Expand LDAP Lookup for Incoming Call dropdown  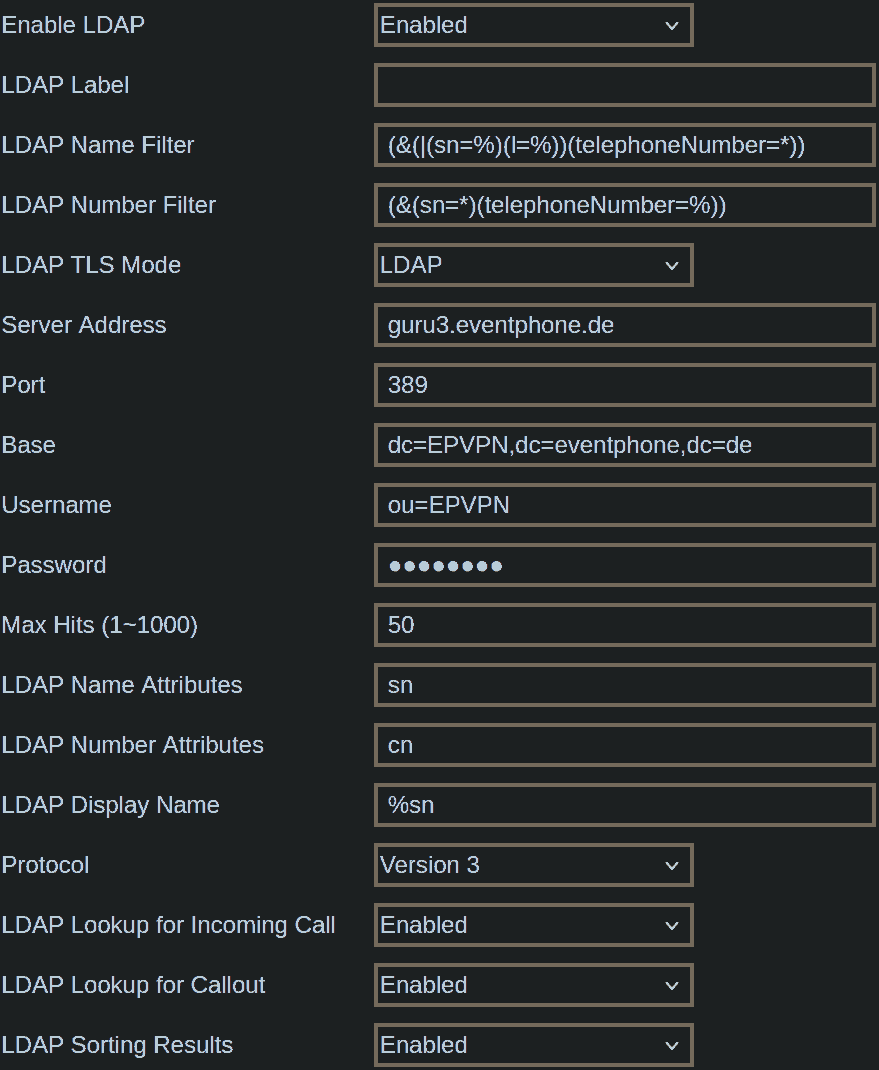click(x=534, y=926)
